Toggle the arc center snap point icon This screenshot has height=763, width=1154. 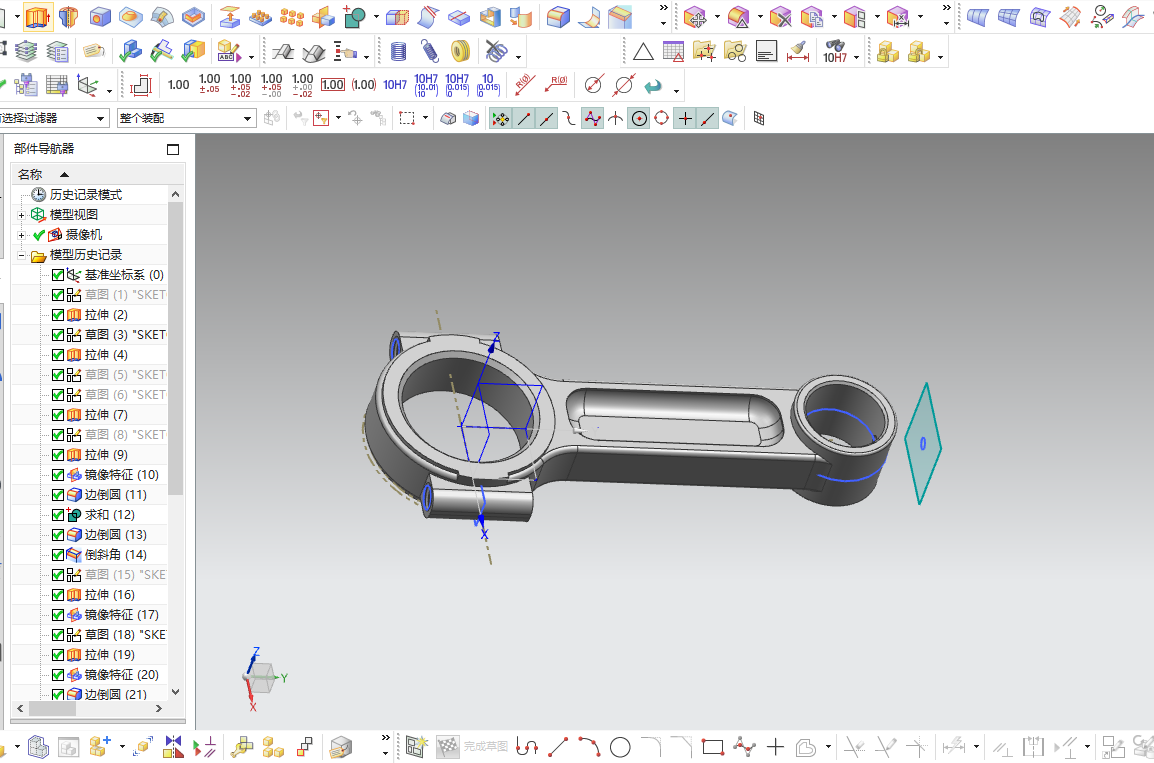pos(640,118)
